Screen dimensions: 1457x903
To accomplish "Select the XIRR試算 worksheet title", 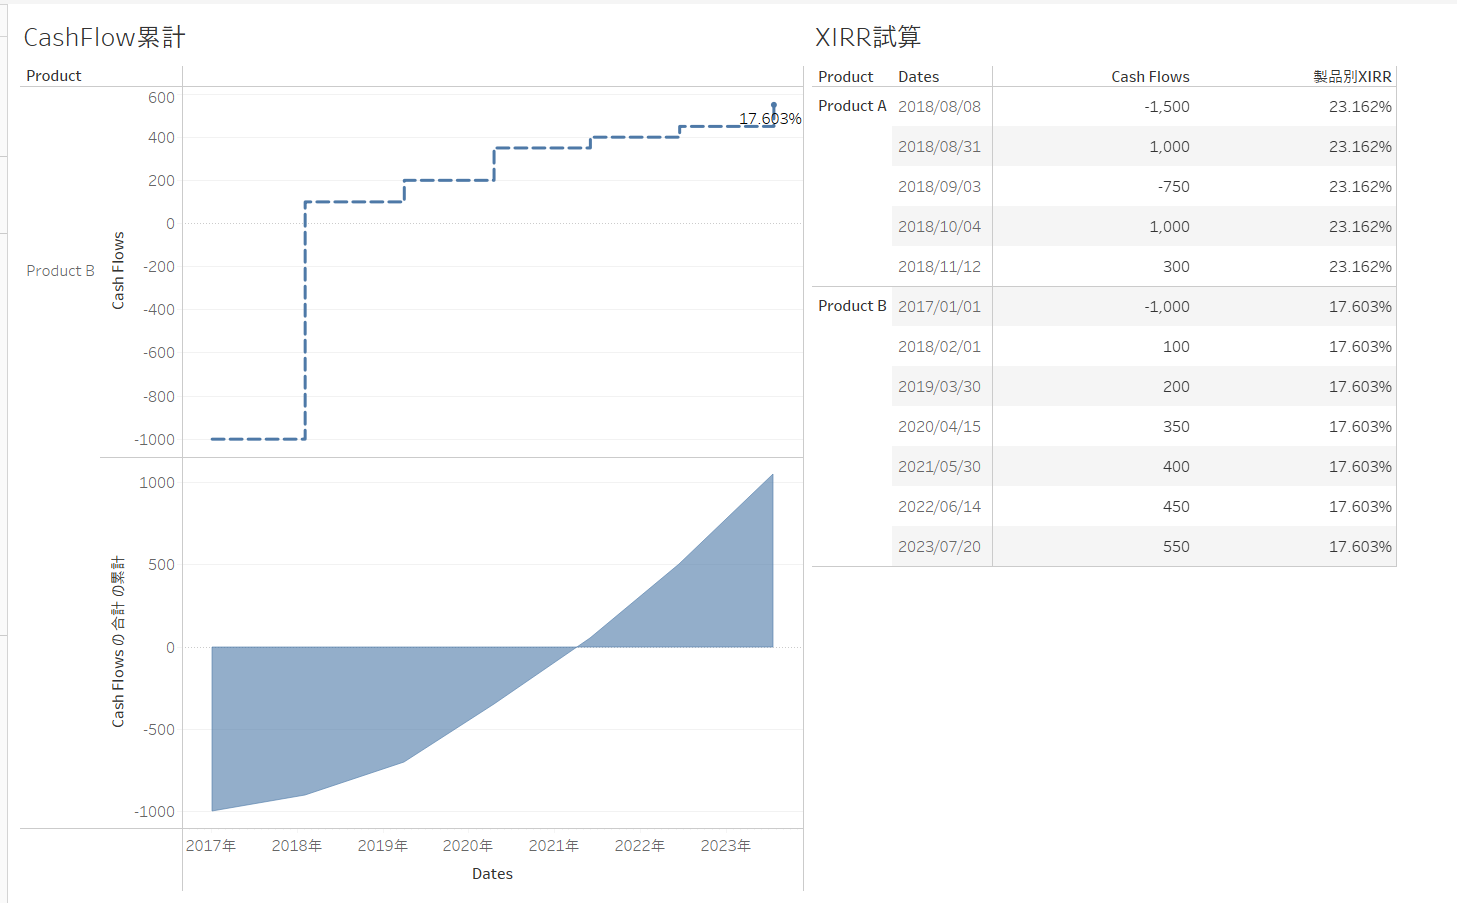I will [868, 36].
